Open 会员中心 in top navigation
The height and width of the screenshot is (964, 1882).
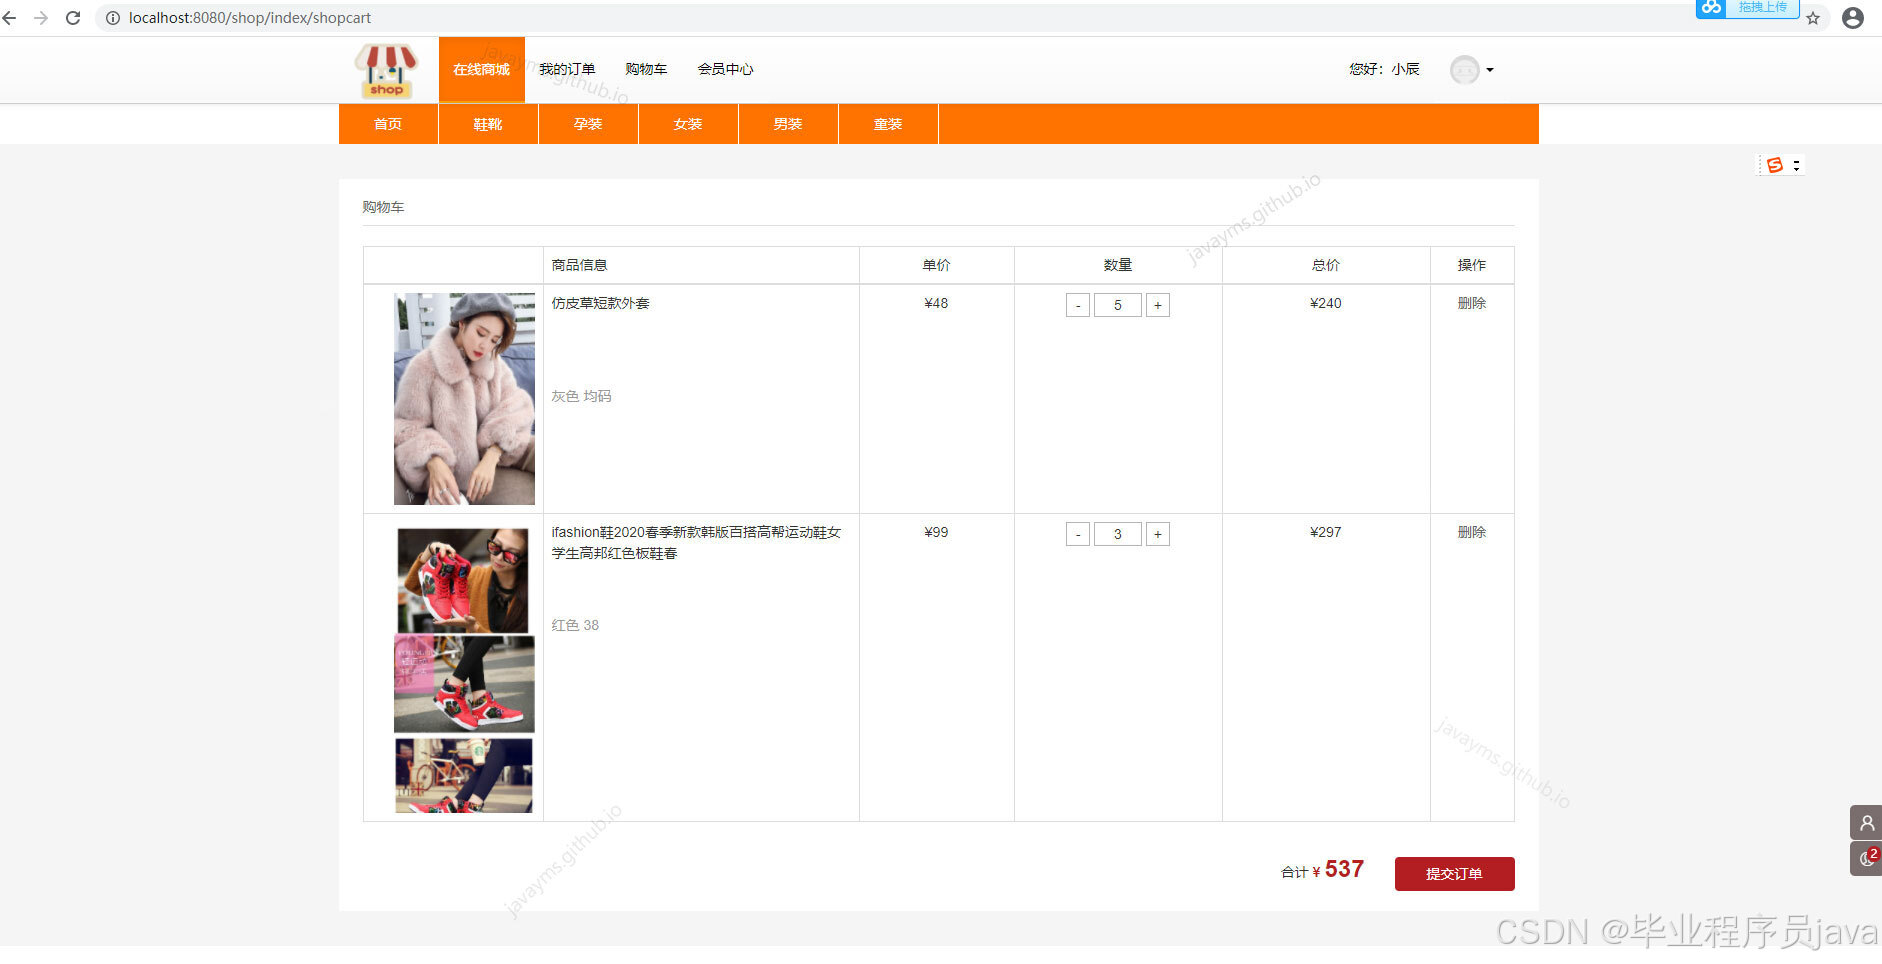click(725, 69)
